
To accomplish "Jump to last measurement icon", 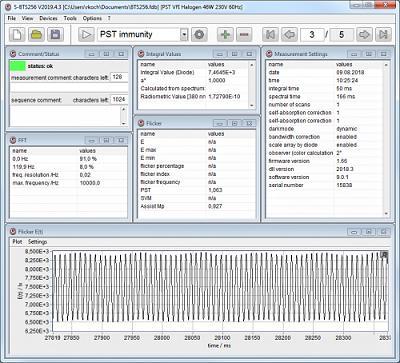I will pos(383,34).
